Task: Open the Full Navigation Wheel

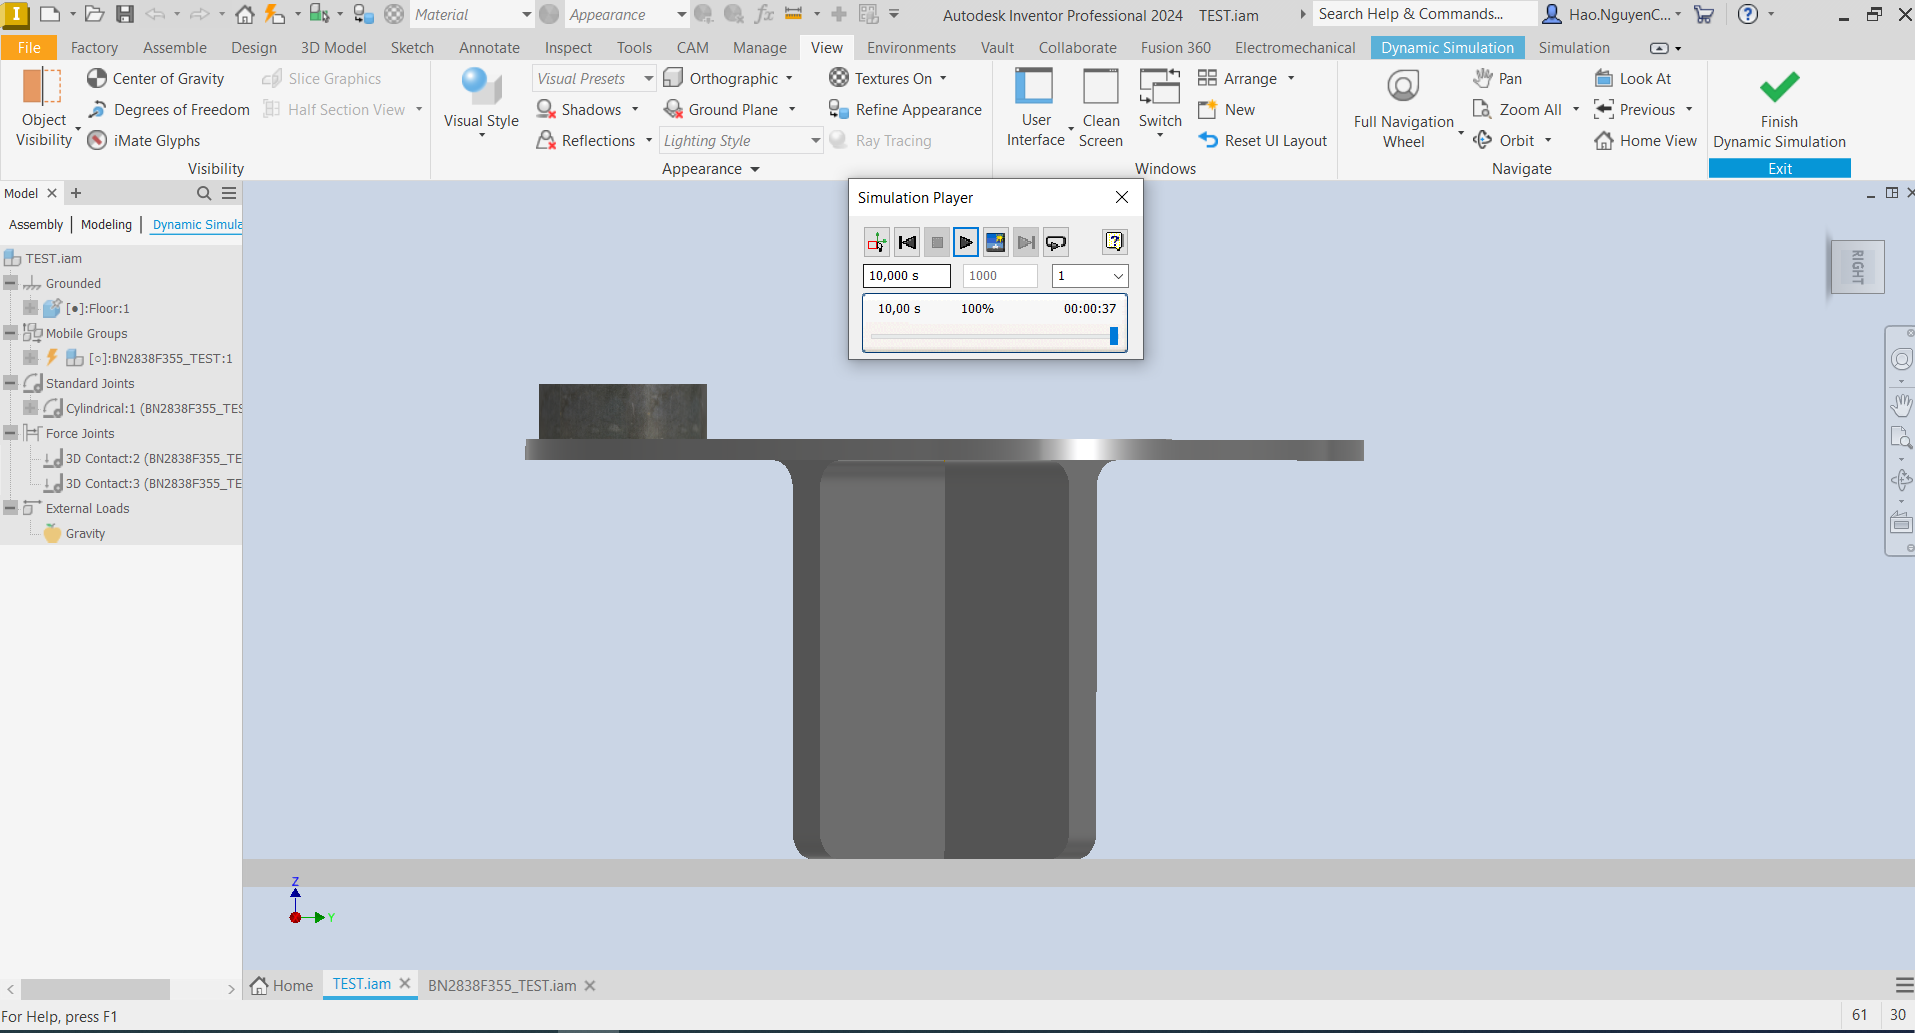Action: point(1403,88)
